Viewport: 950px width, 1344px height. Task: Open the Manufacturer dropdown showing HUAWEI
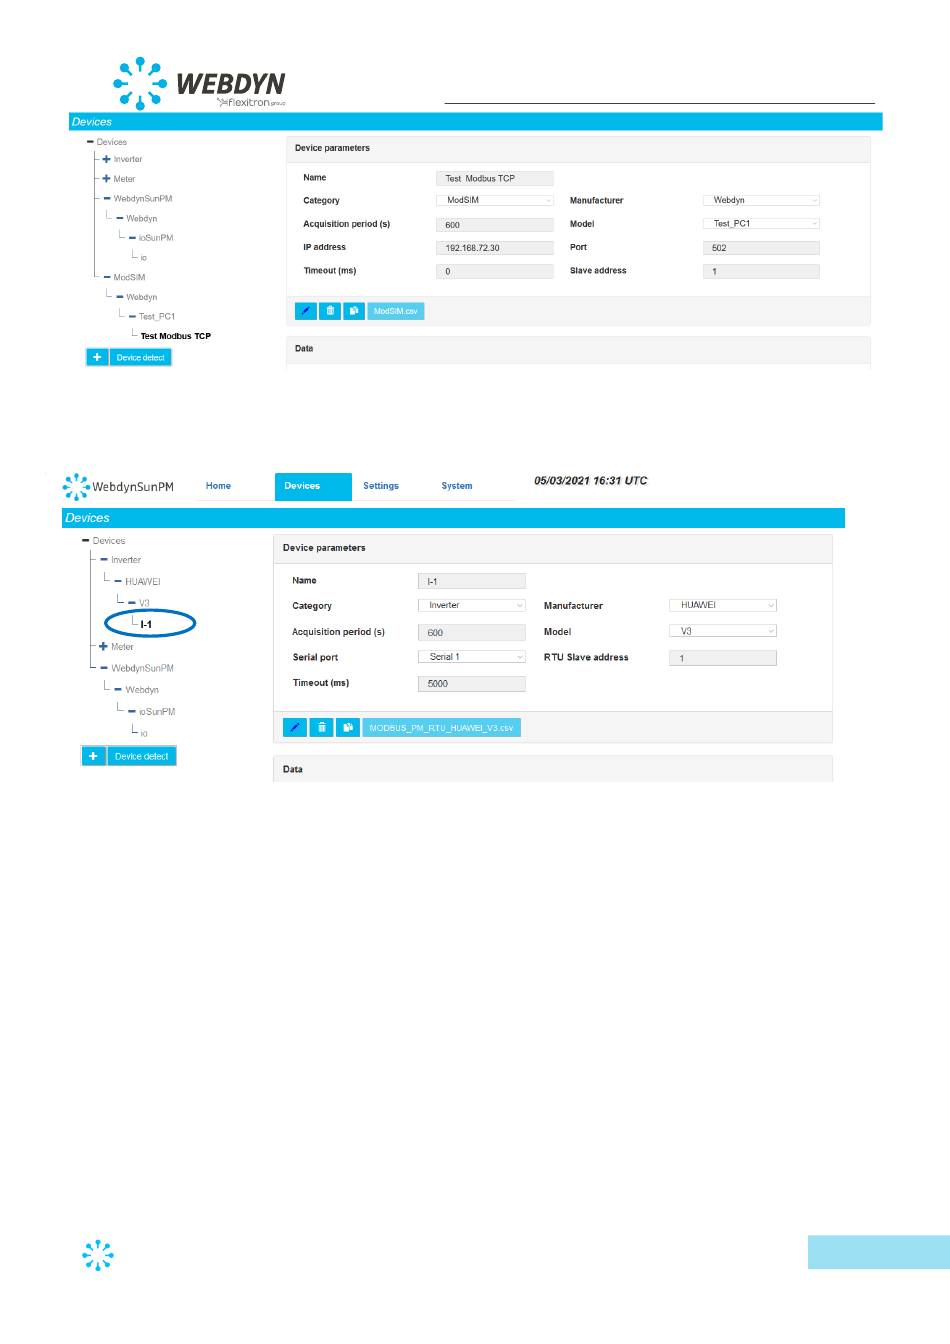coord(723,605)
